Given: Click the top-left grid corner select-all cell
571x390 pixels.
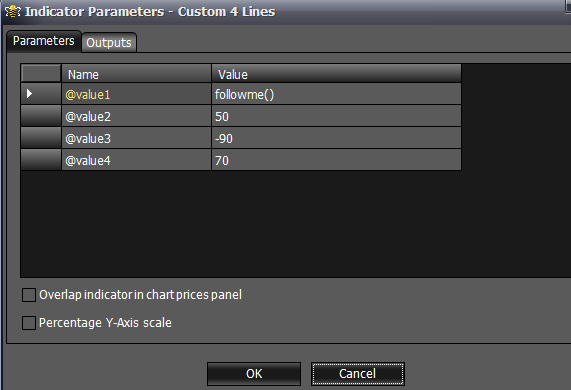Looking at the screenshot, I should pyautogui.click(x=41, y=74).
